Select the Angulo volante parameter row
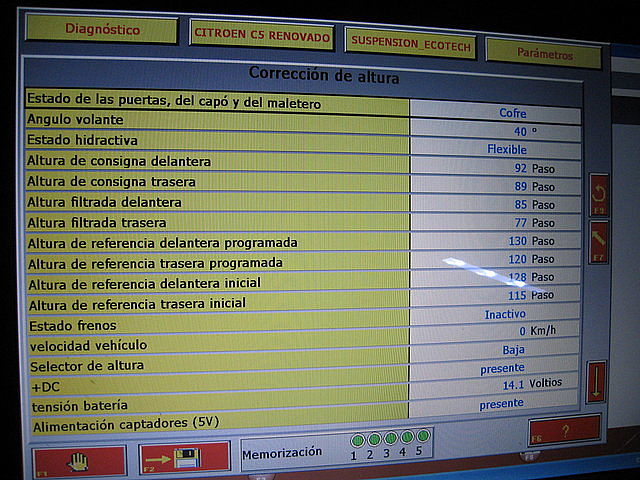Screen dimensions: 640x480 215,120
